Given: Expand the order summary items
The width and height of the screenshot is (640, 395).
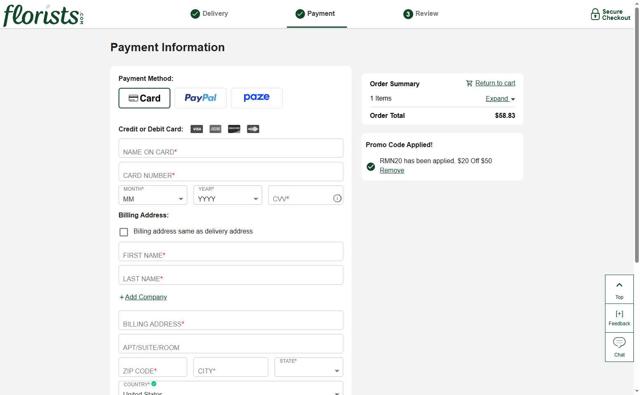Looking at the screenshot, I should (500, 99).
